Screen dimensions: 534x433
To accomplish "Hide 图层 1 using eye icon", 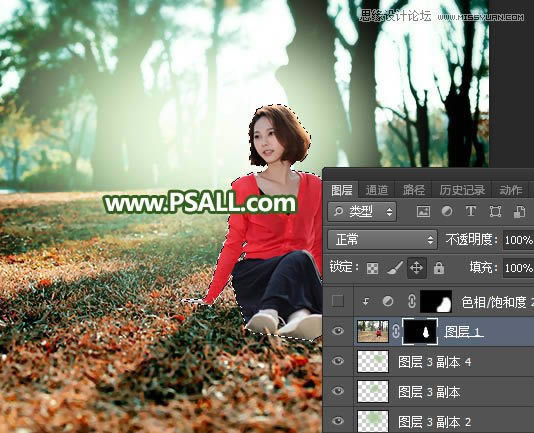I will 337,330.
